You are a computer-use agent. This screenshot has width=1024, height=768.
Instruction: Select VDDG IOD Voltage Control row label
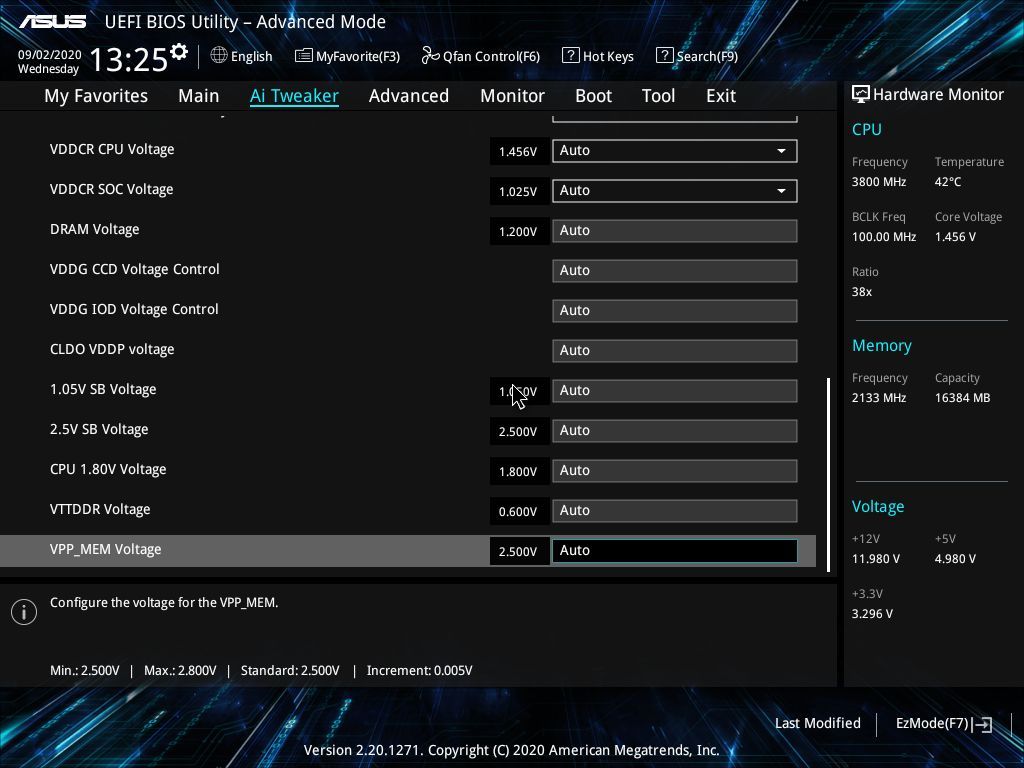tap(134, 309)
